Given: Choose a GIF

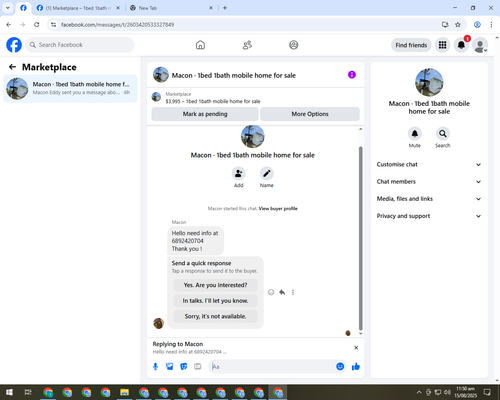Looking at the screenshot, I should tap(198, 367).
